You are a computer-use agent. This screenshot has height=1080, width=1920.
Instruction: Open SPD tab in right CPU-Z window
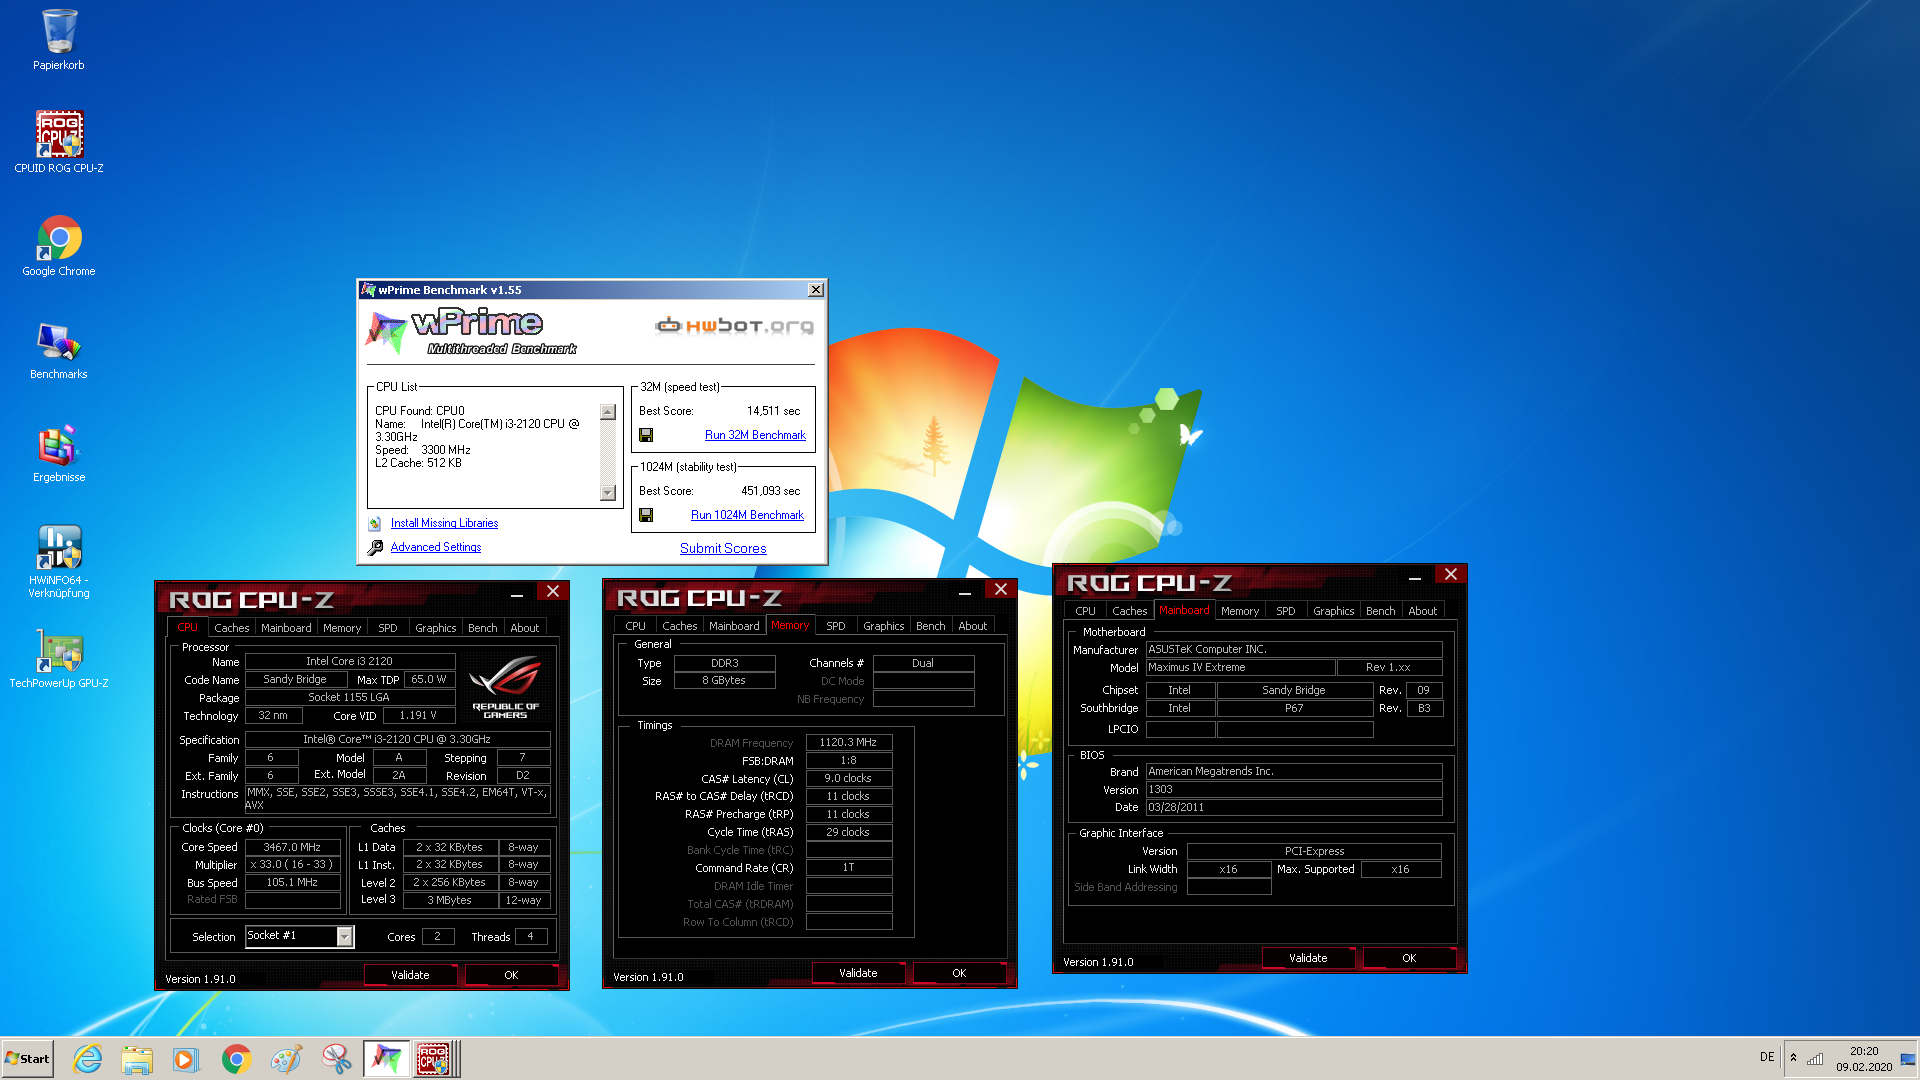[x=1286, y=611]
